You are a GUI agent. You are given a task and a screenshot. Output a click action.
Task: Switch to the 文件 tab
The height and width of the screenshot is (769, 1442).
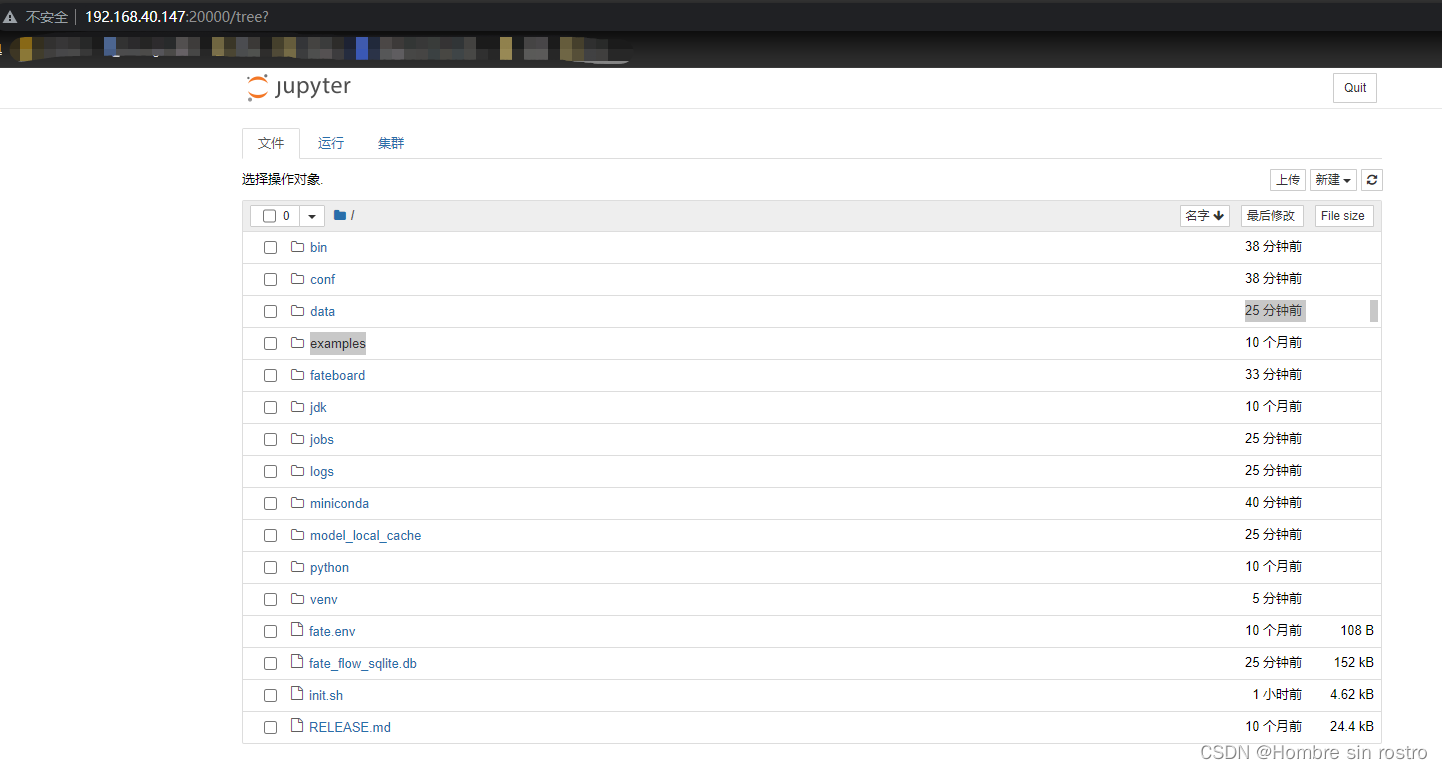271,143
